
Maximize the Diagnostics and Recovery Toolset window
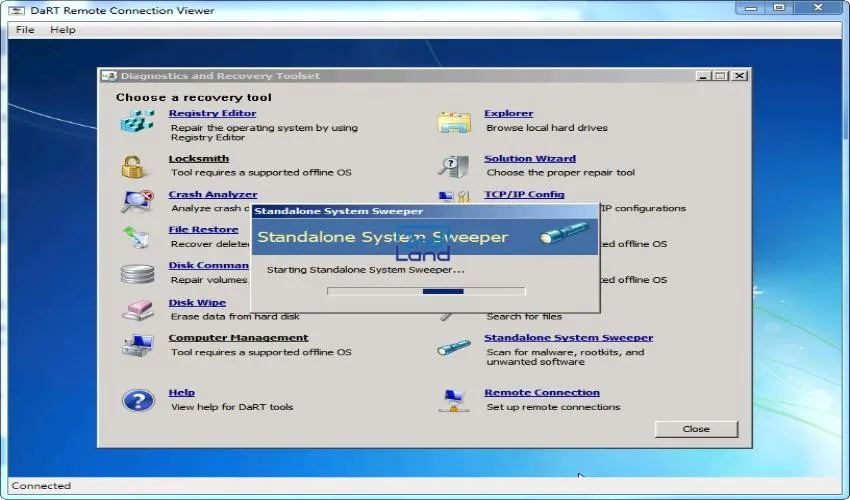(721, 76)
